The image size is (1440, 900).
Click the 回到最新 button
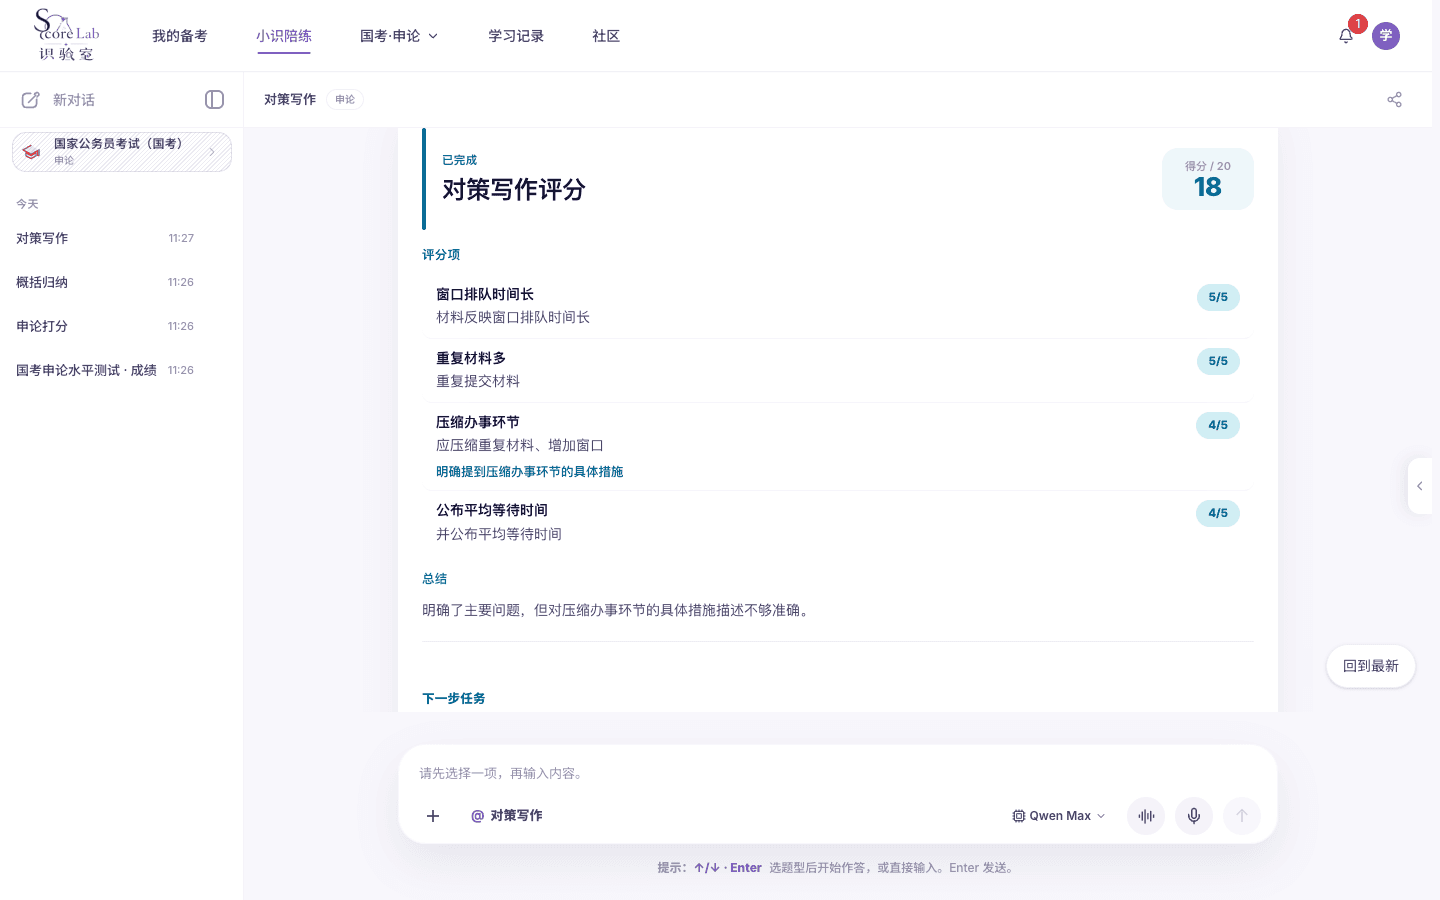(x=1371, y=666)
